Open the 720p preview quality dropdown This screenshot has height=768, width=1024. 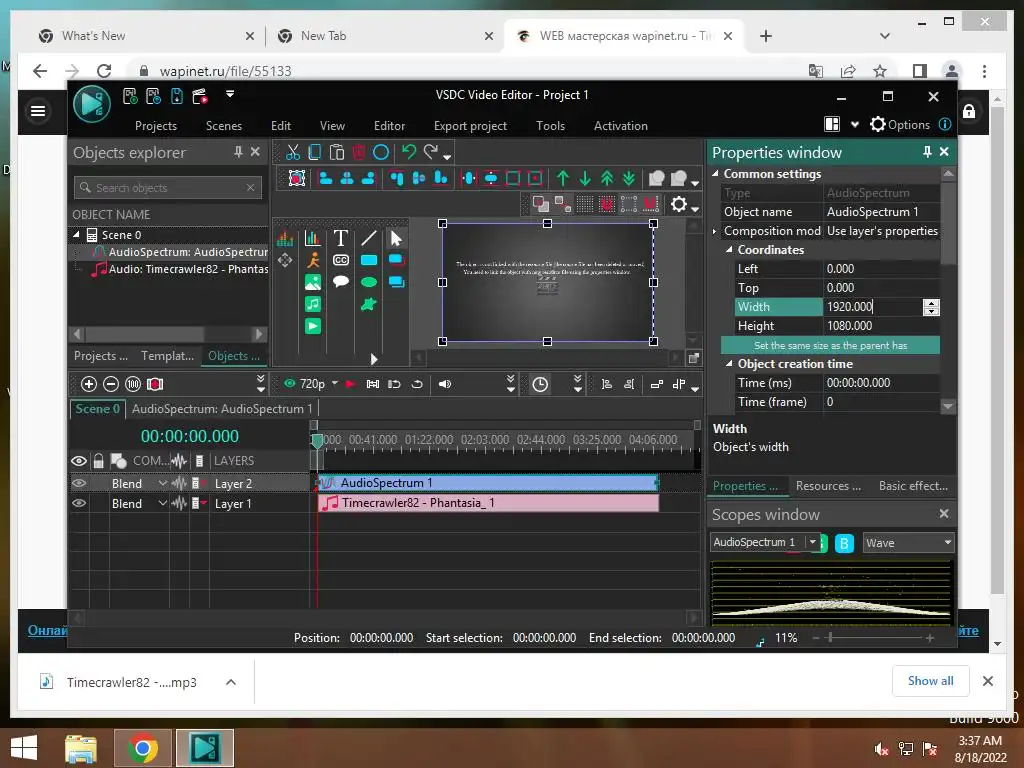coord(334,383)
